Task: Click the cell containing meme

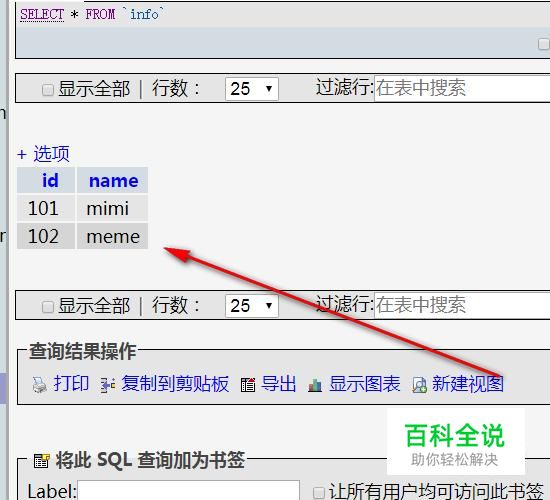Action: [112, 236]
